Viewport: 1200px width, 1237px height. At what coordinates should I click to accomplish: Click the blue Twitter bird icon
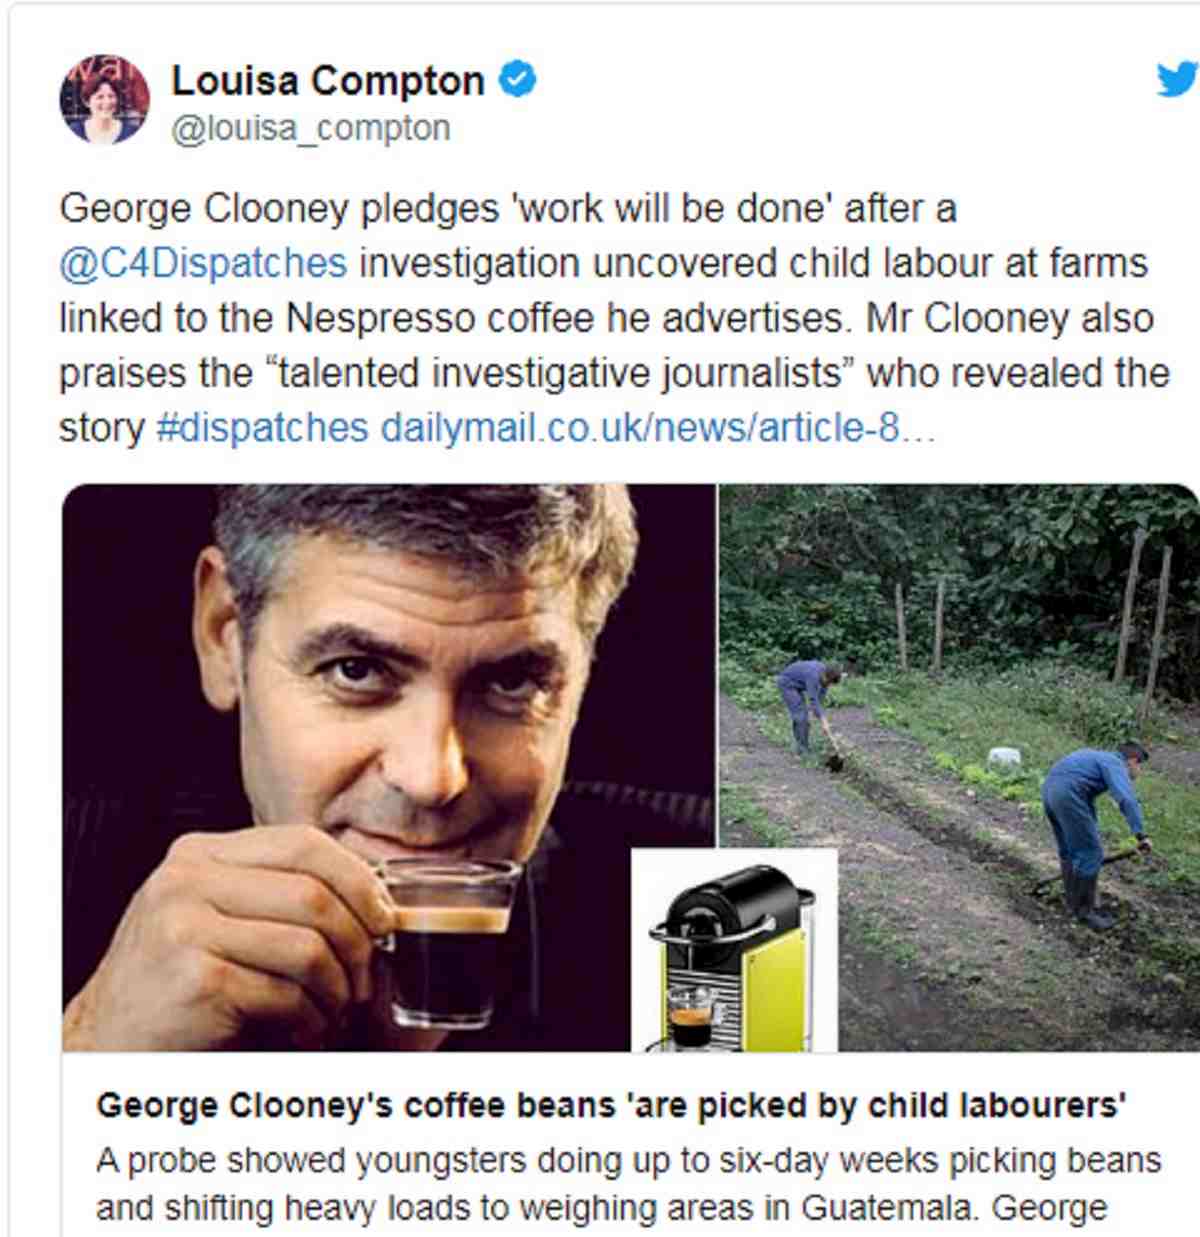(x=1177, y=78)
